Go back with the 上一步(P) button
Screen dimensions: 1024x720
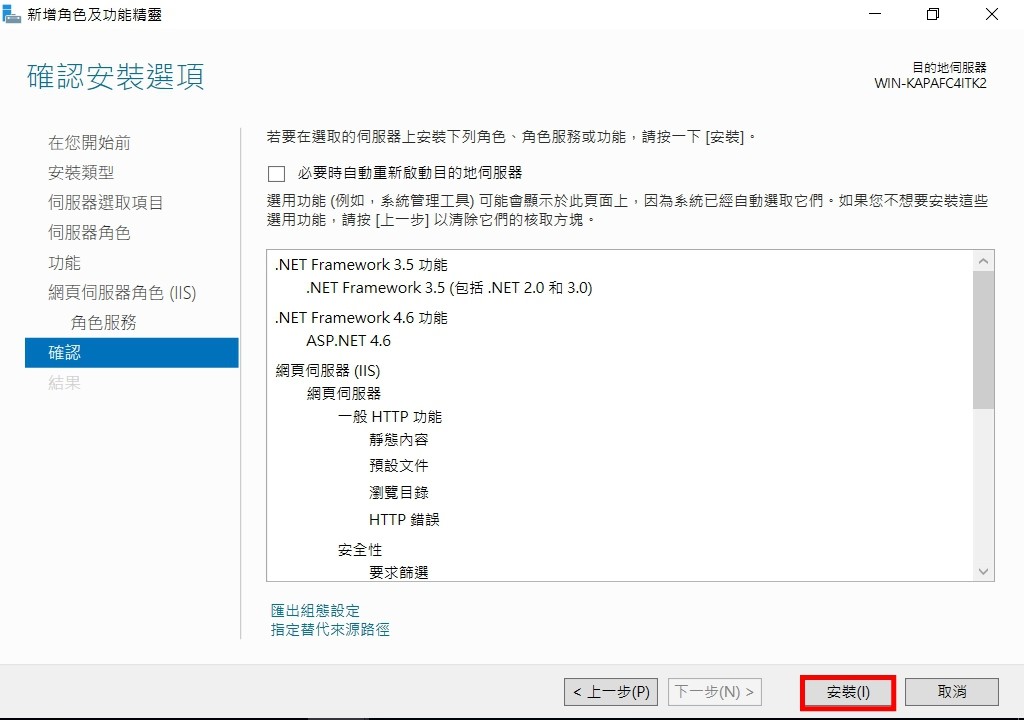(x=611, y=692)
